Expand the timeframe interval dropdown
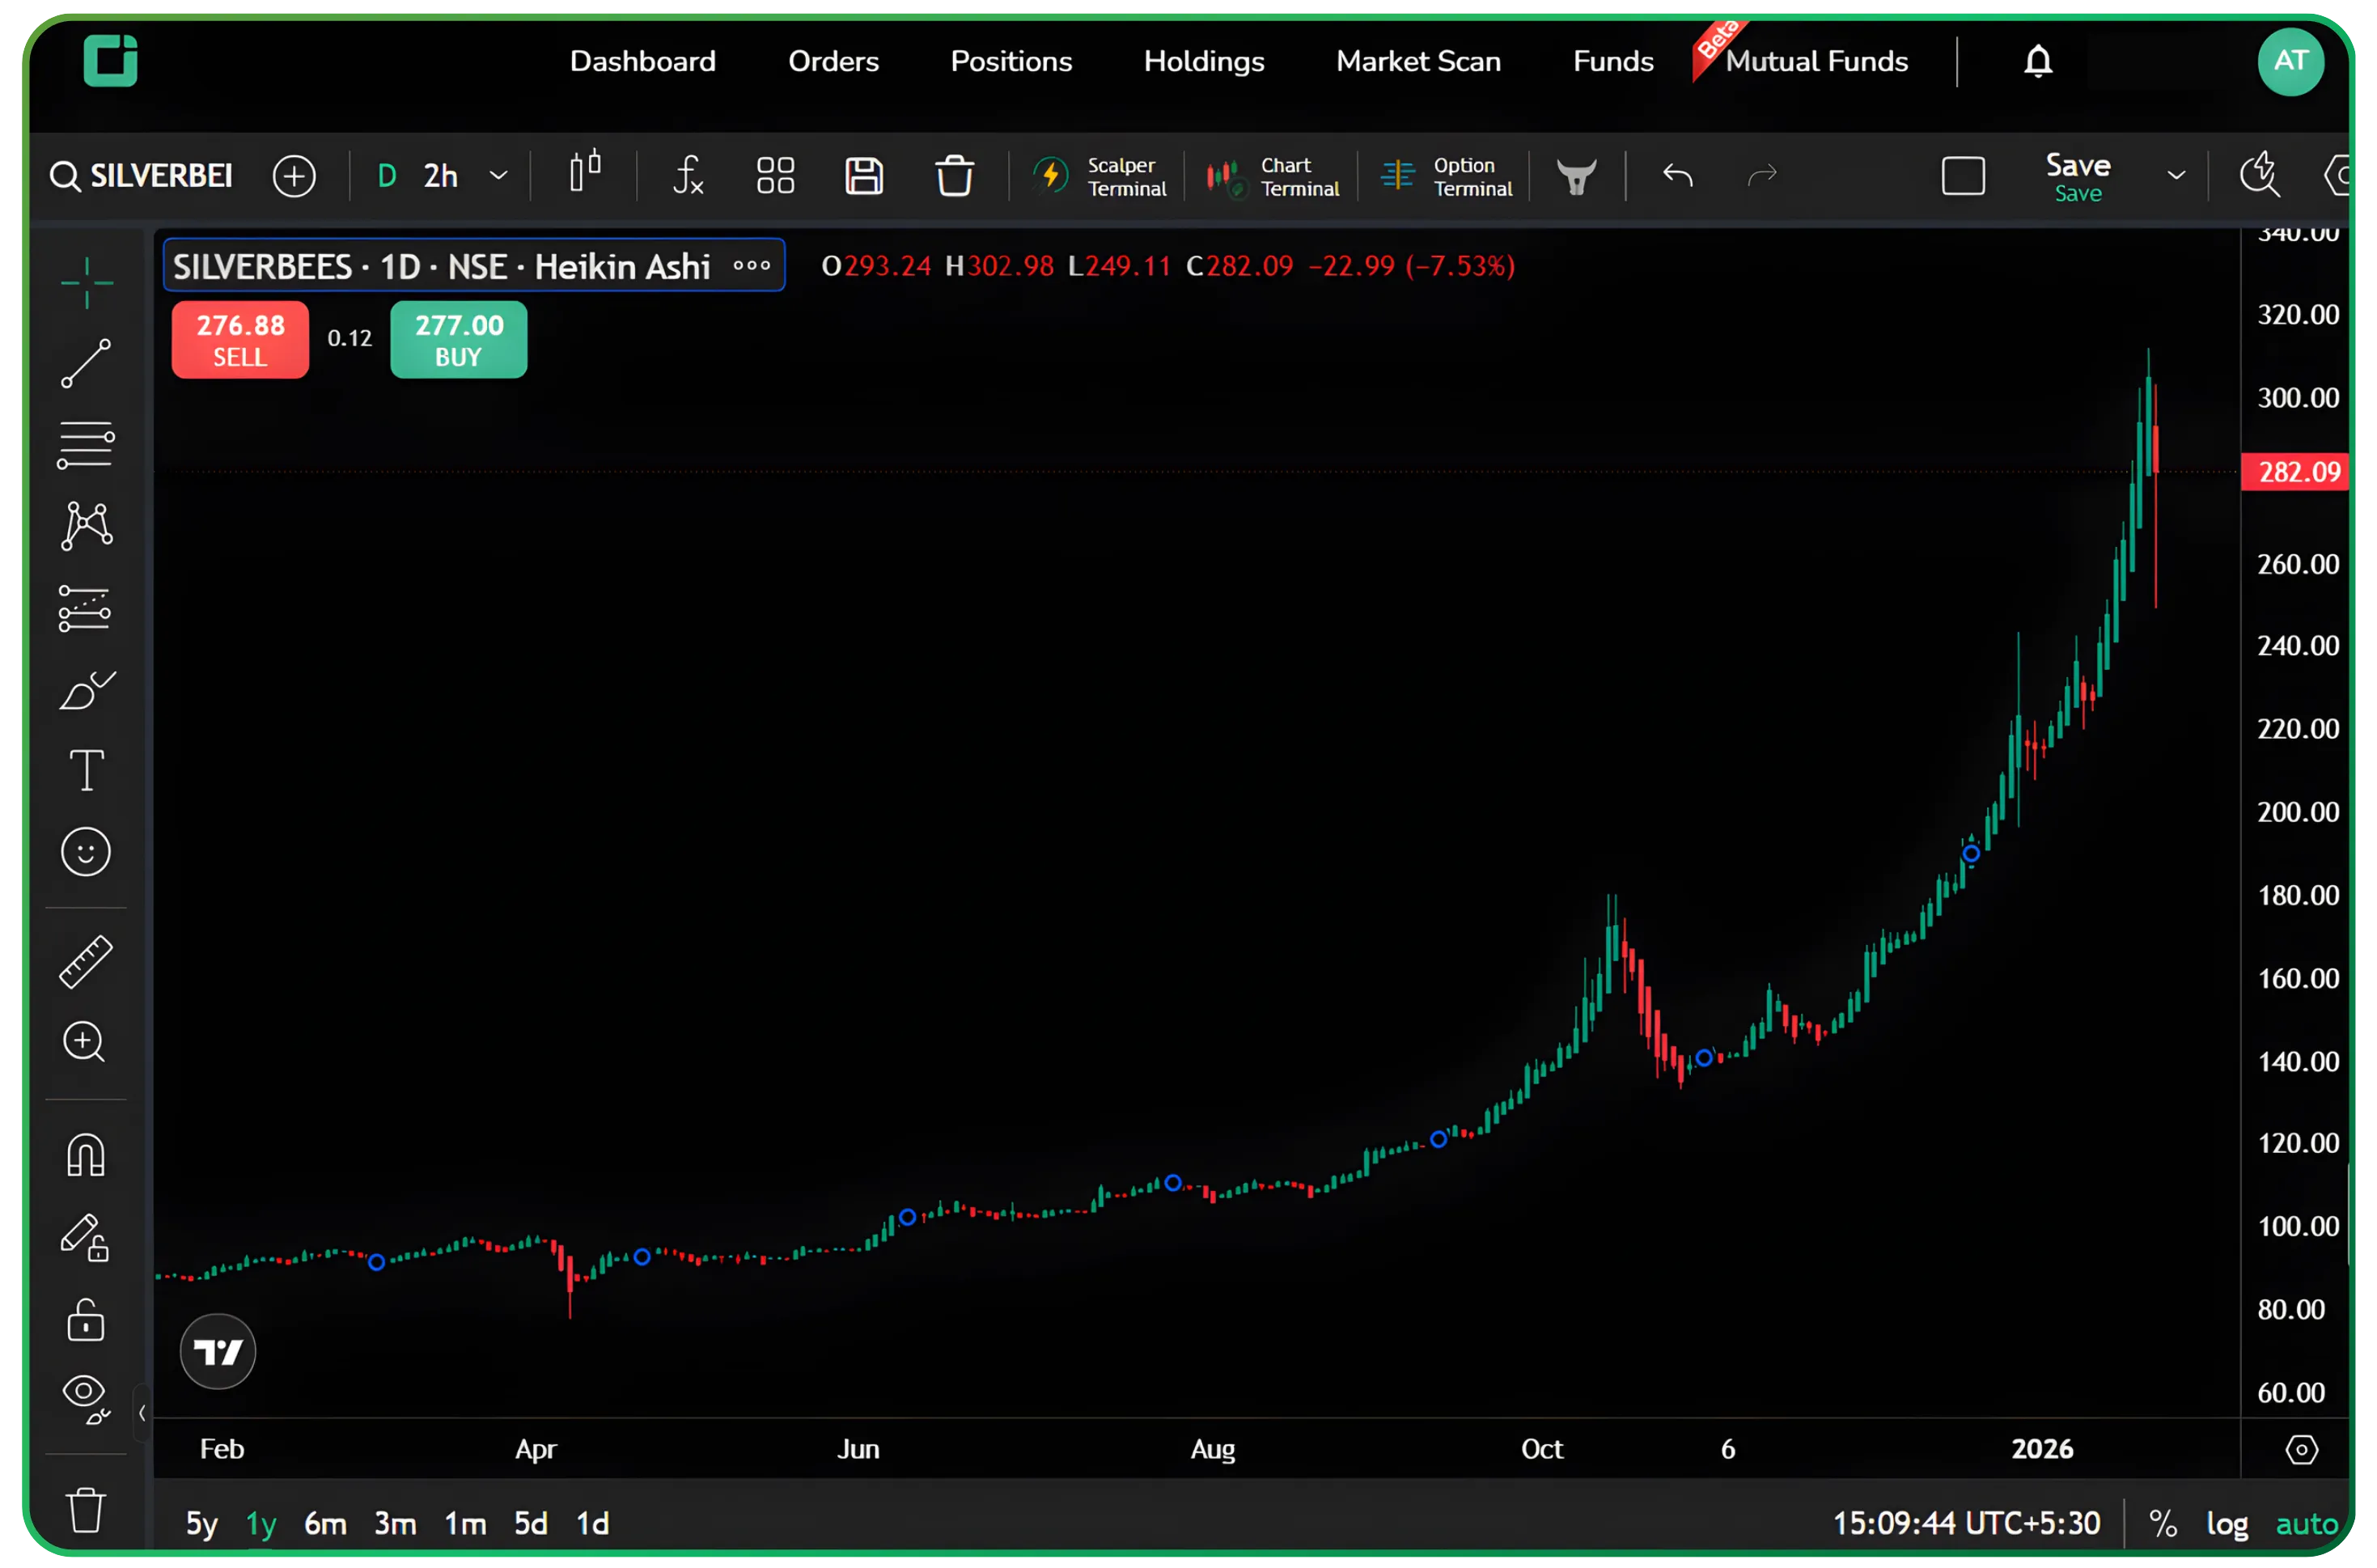Image resolution: width=2377 pixels, height=1568 pixels. 498,176
